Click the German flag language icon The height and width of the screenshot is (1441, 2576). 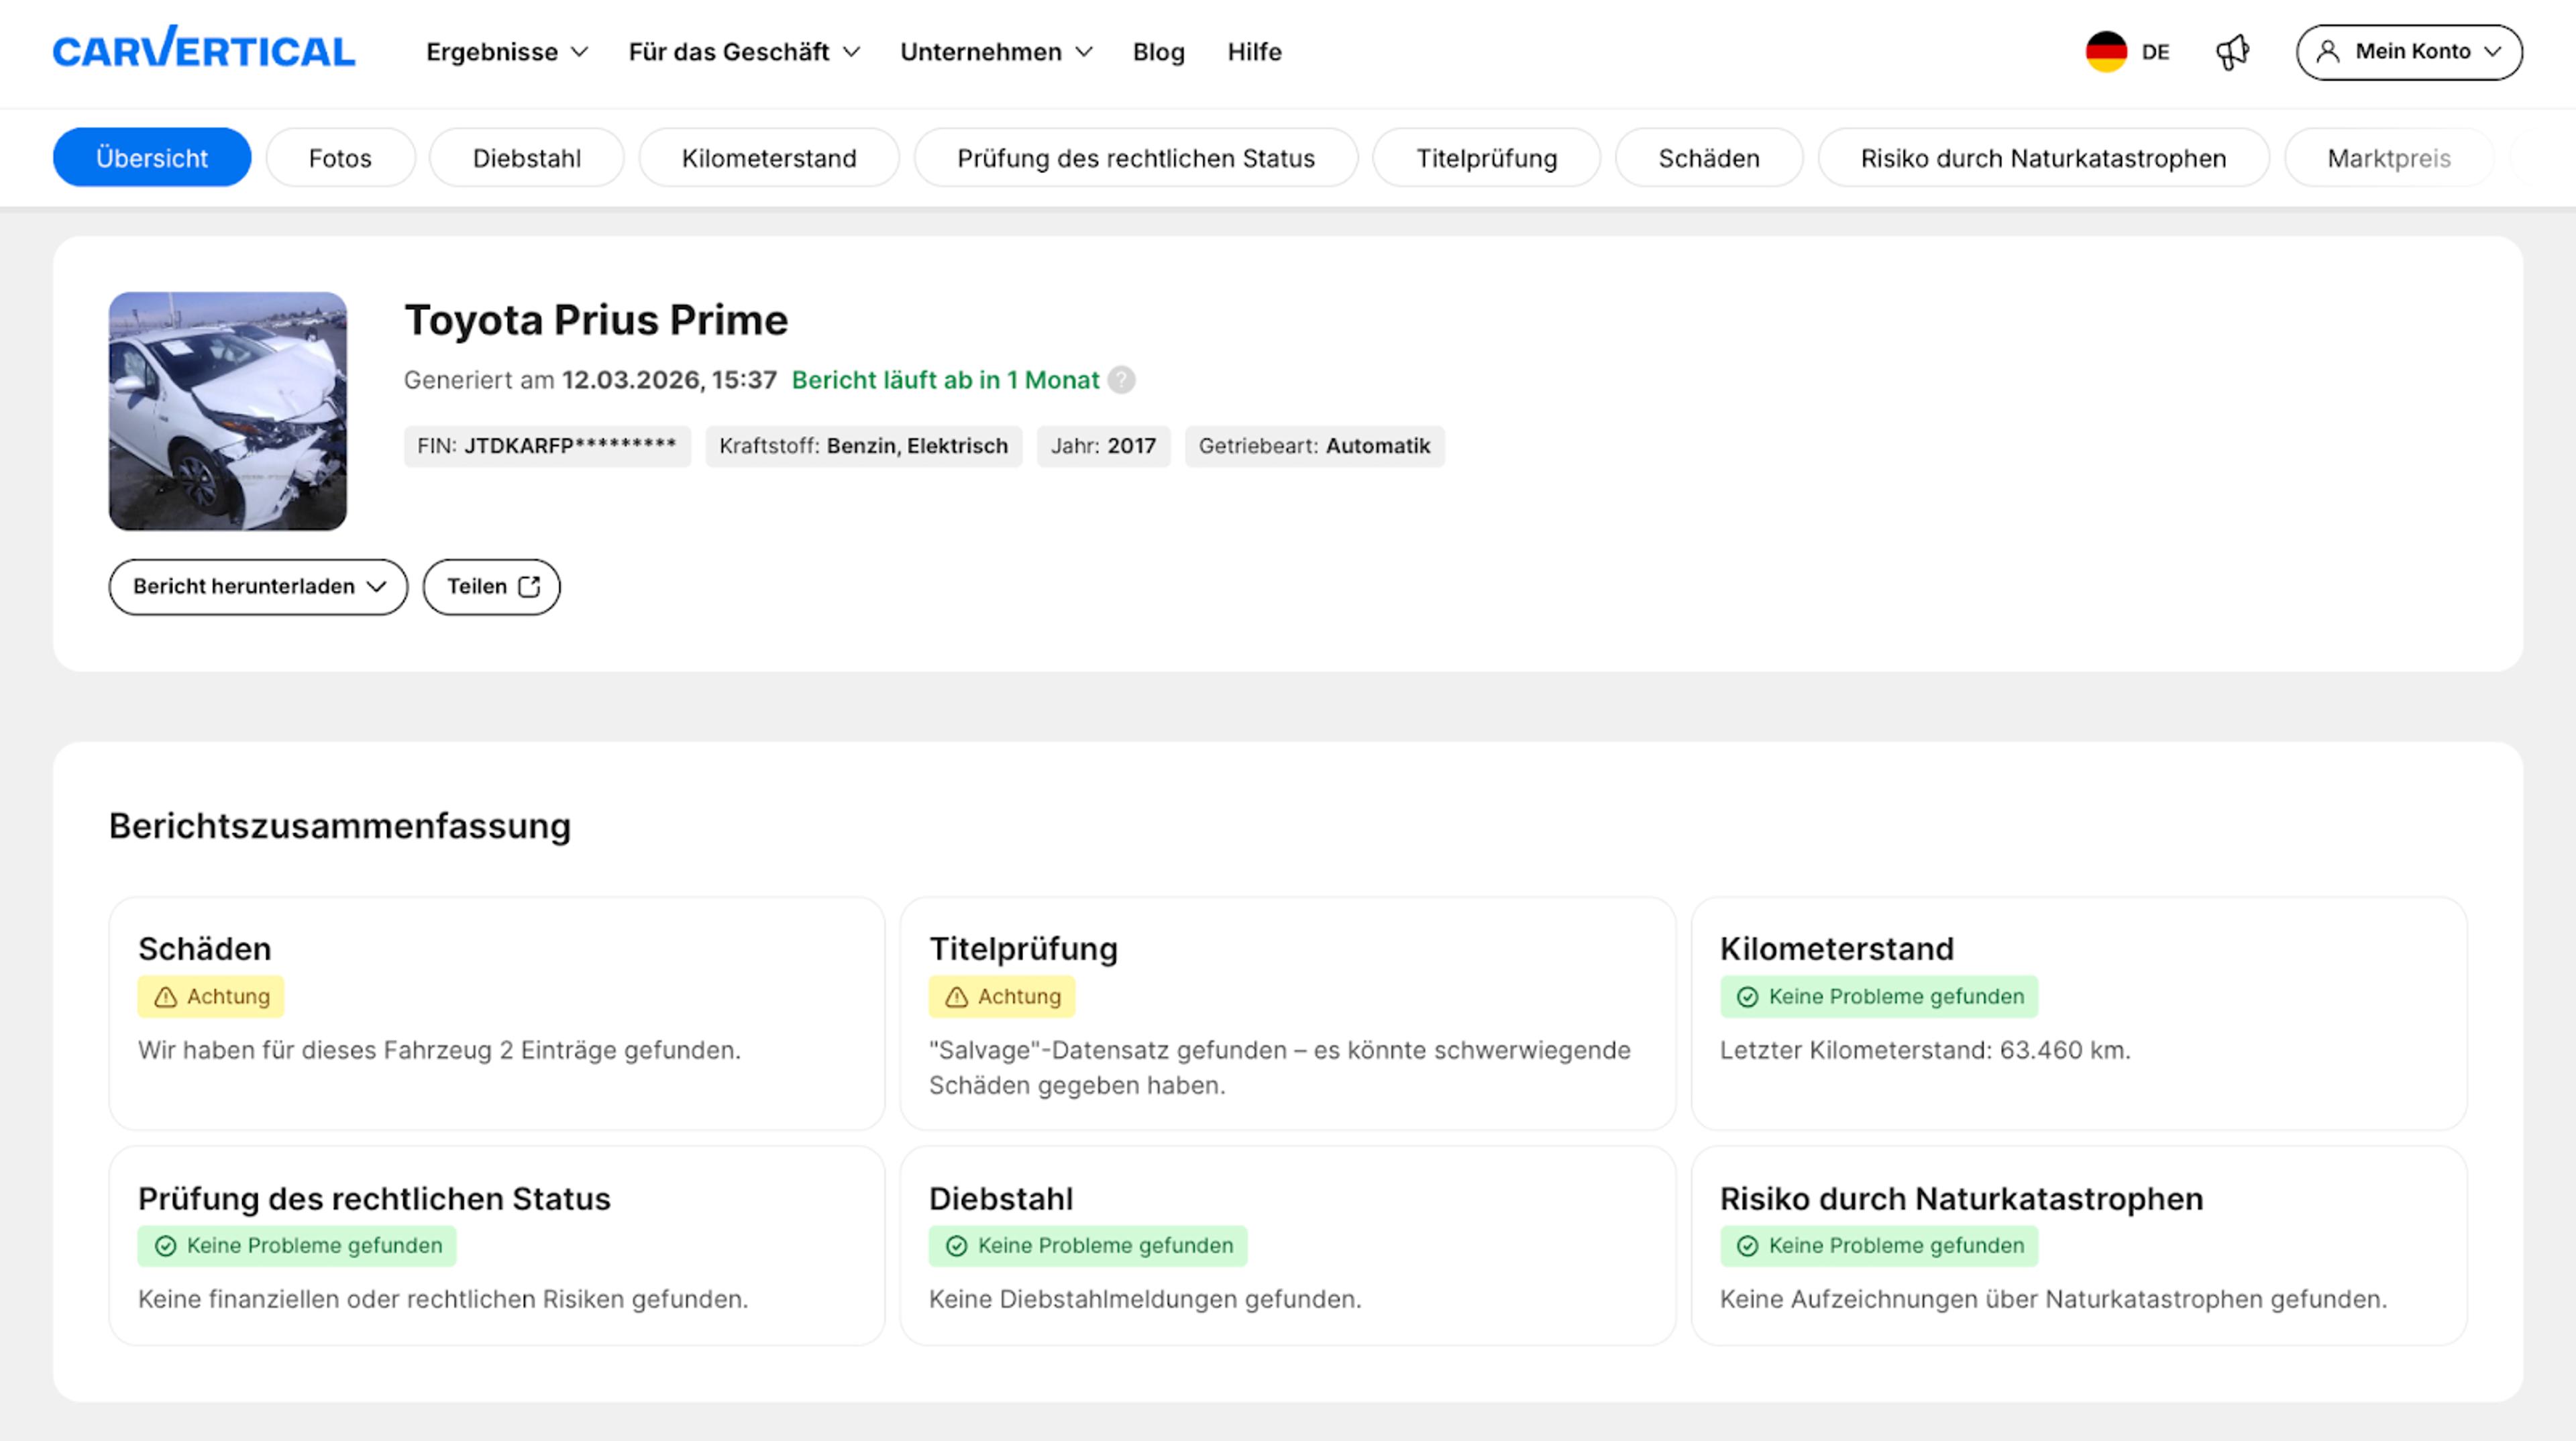coord(2106,52)
